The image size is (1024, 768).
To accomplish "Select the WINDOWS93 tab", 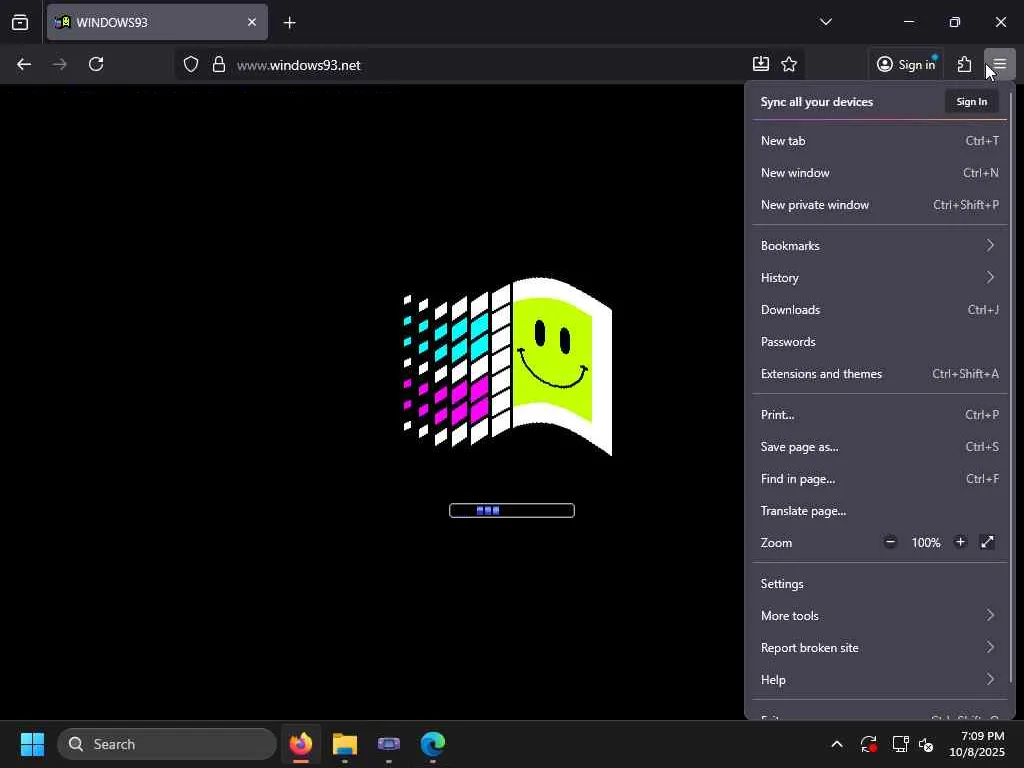I will [157, 22].
